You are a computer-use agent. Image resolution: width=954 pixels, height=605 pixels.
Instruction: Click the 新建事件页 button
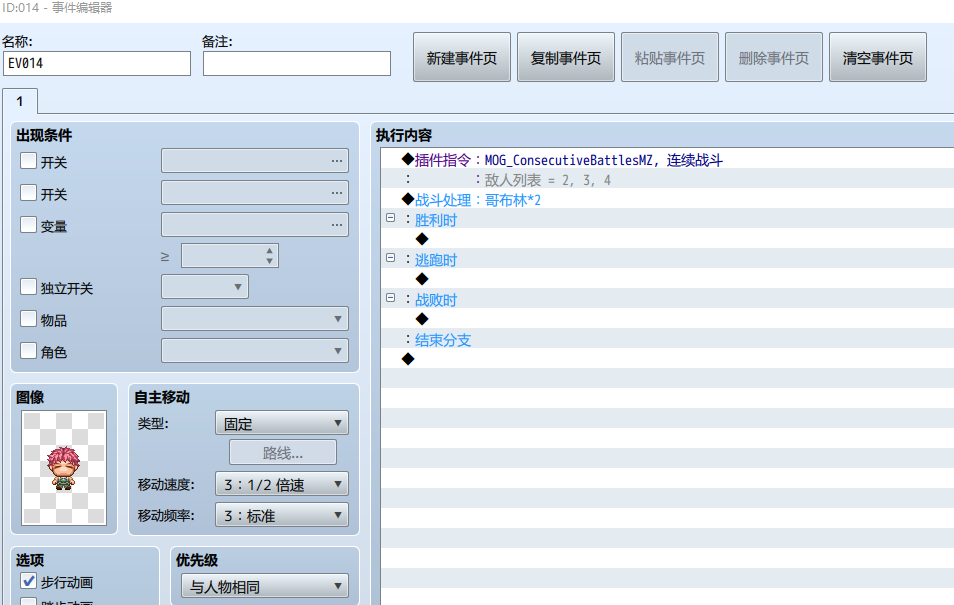462,57
